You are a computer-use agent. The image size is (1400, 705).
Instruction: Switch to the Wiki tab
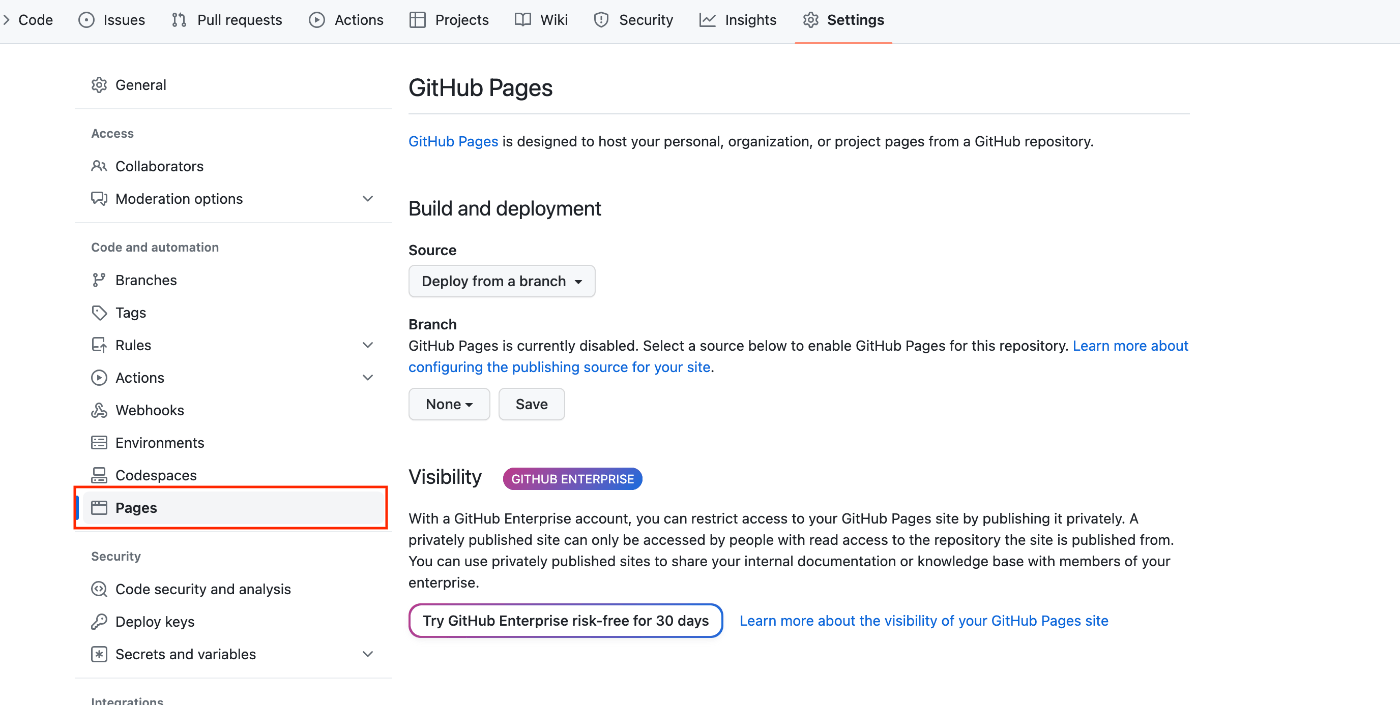pyautogui.click(x=541, y=20)
